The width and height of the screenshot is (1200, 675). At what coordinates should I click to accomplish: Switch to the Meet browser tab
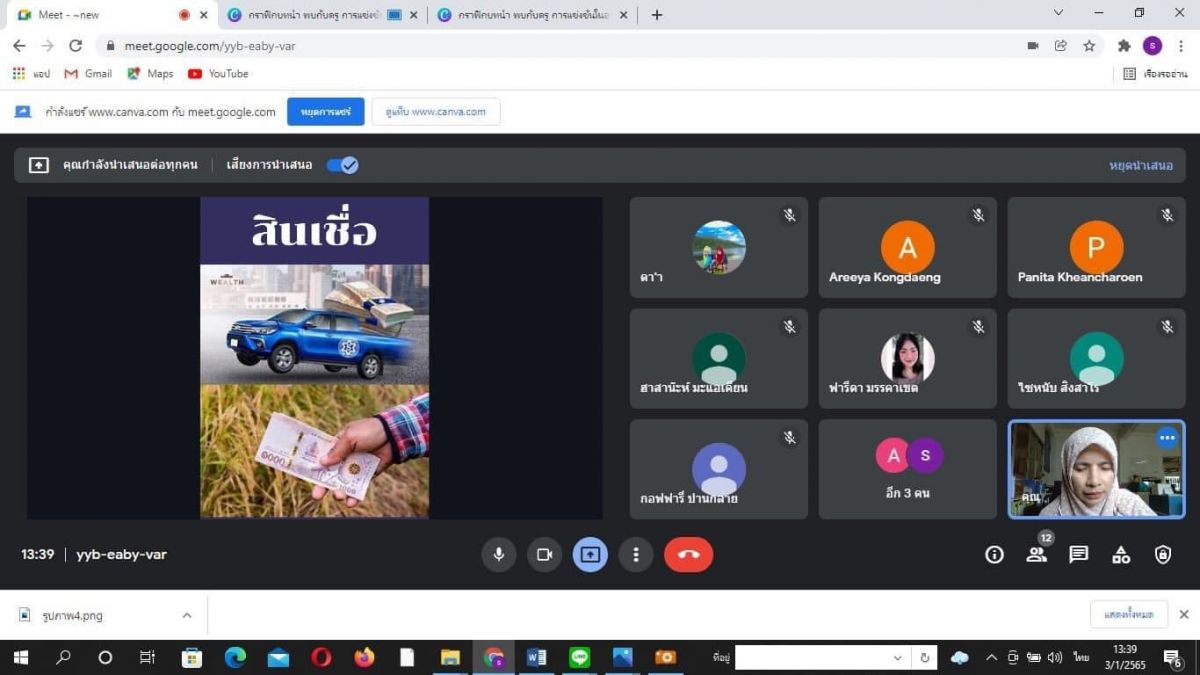tap(95, 15)
